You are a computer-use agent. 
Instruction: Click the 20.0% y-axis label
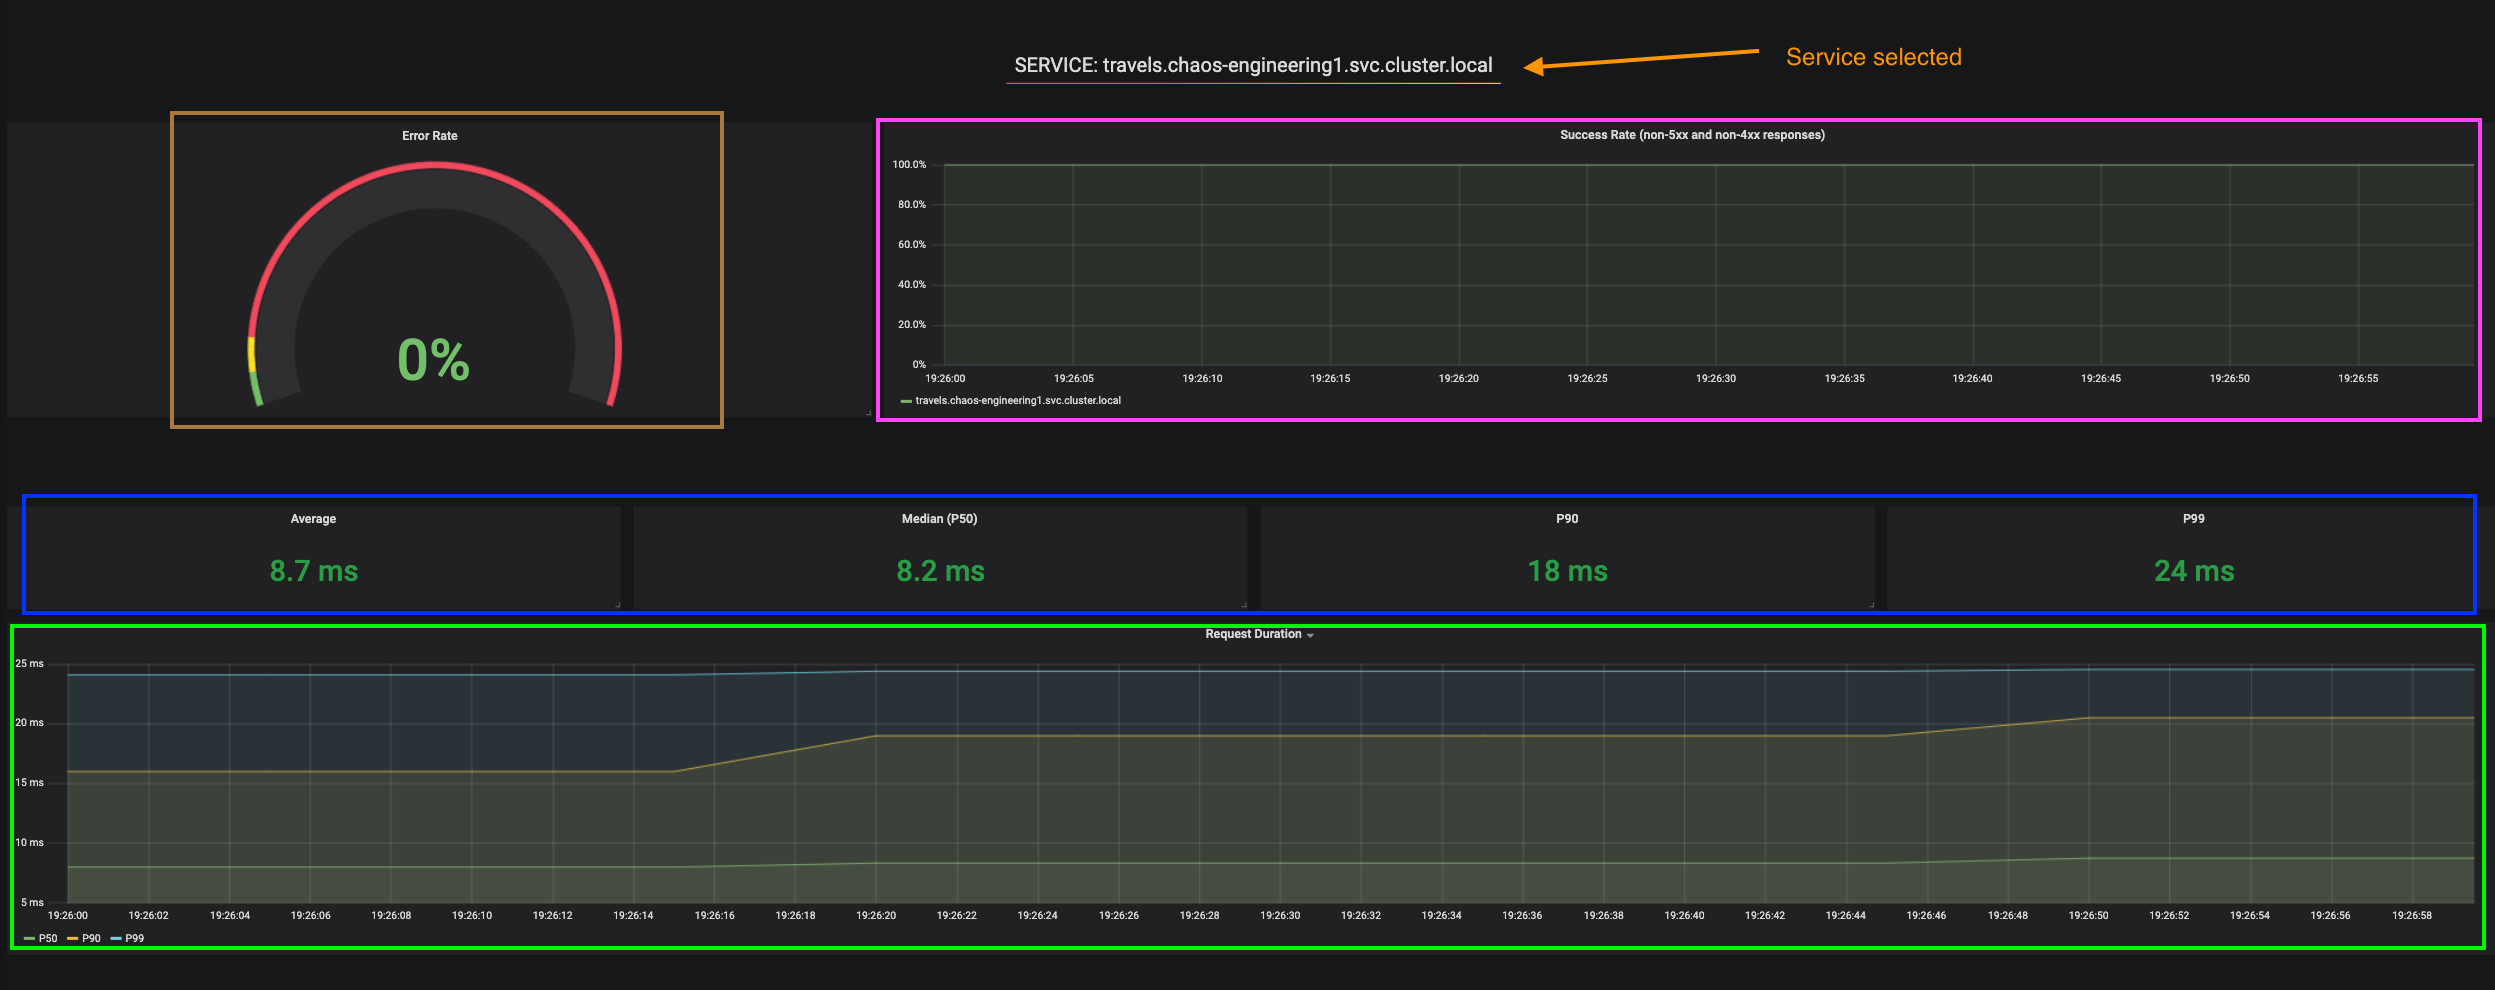point(912,324)
